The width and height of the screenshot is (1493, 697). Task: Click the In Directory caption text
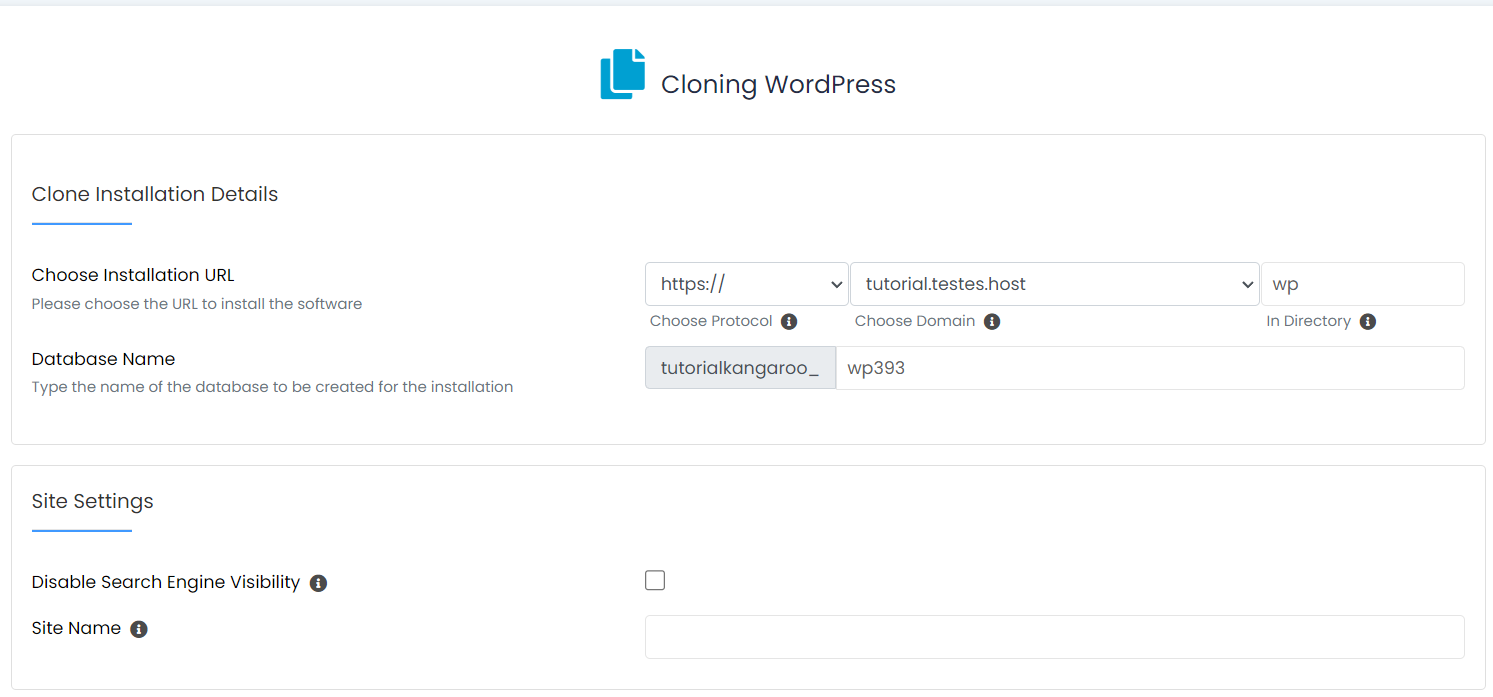[x=1308, y=321]
